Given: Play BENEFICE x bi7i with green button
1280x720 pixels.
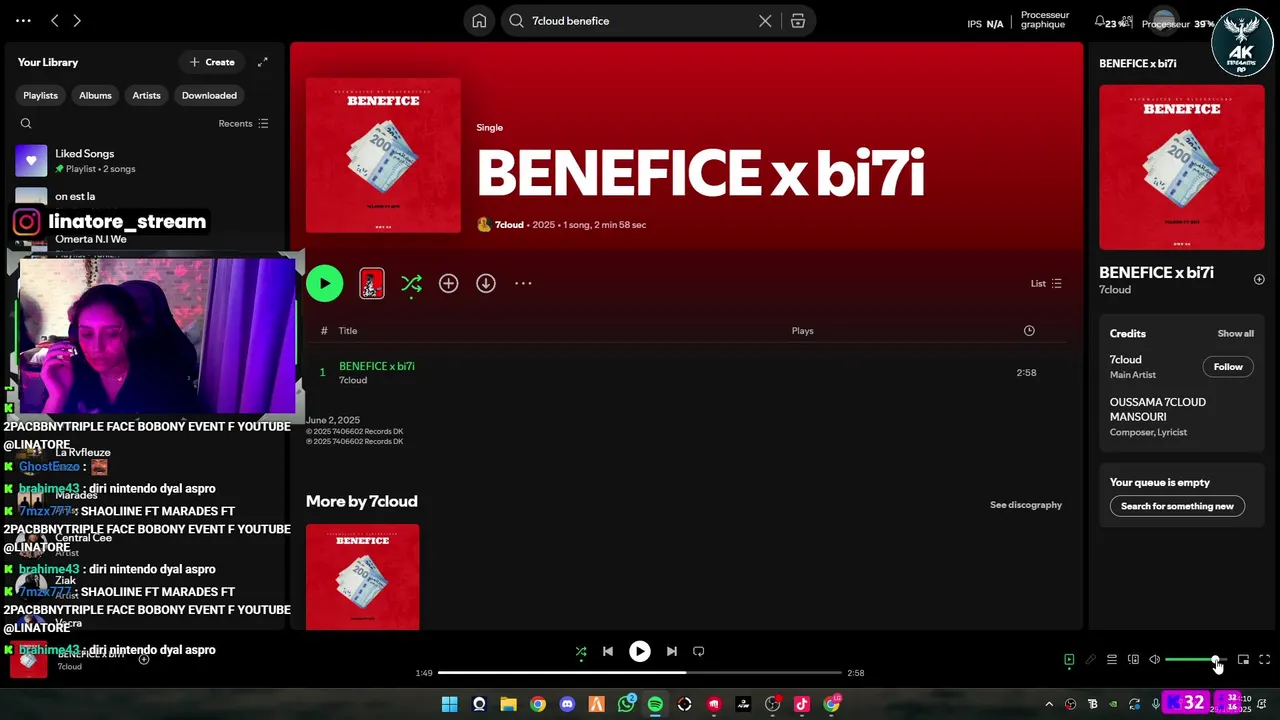Looking at the screenshot, I should [x=324, y=284].
